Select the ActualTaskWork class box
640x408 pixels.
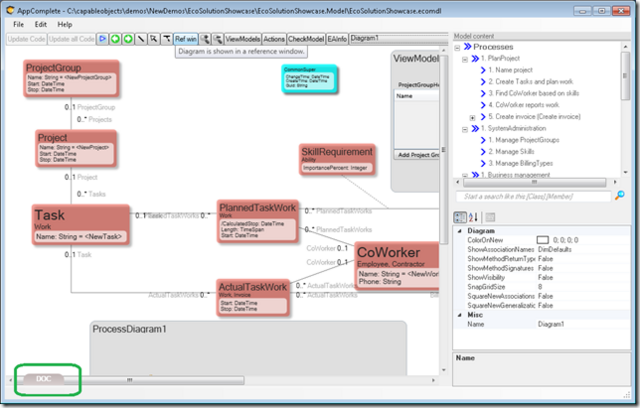[x=253, y=297]
